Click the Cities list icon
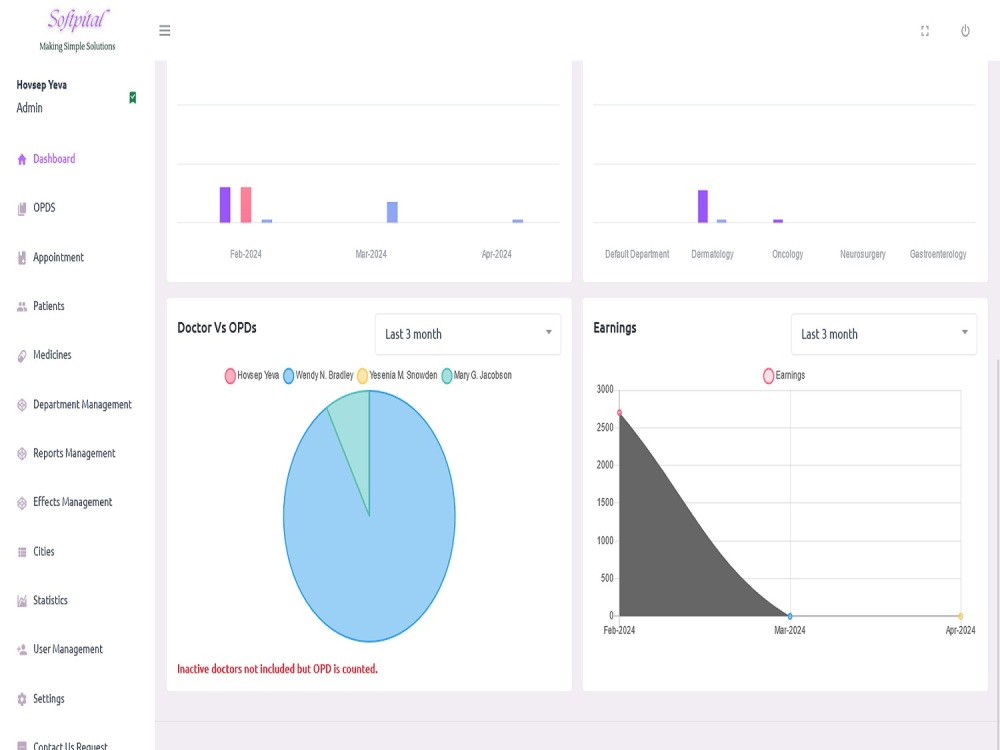The width and height of the screenshot is (1000, 750). point(22,552)
